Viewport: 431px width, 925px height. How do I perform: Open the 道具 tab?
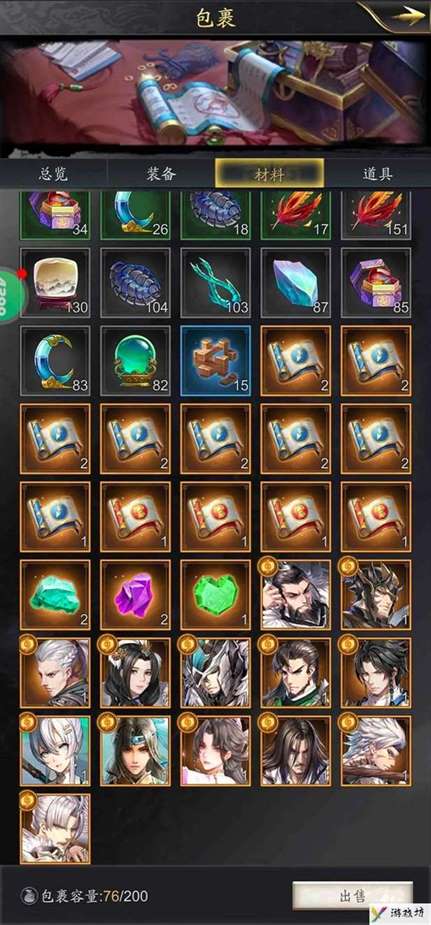(378, 174)
